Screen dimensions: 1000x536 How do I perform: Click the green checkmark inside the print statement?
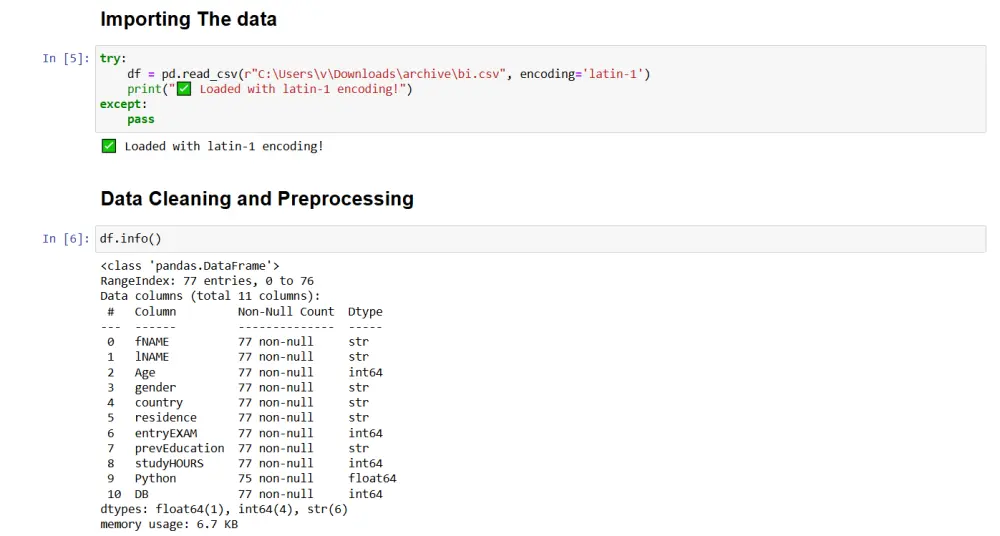point(184,89)
